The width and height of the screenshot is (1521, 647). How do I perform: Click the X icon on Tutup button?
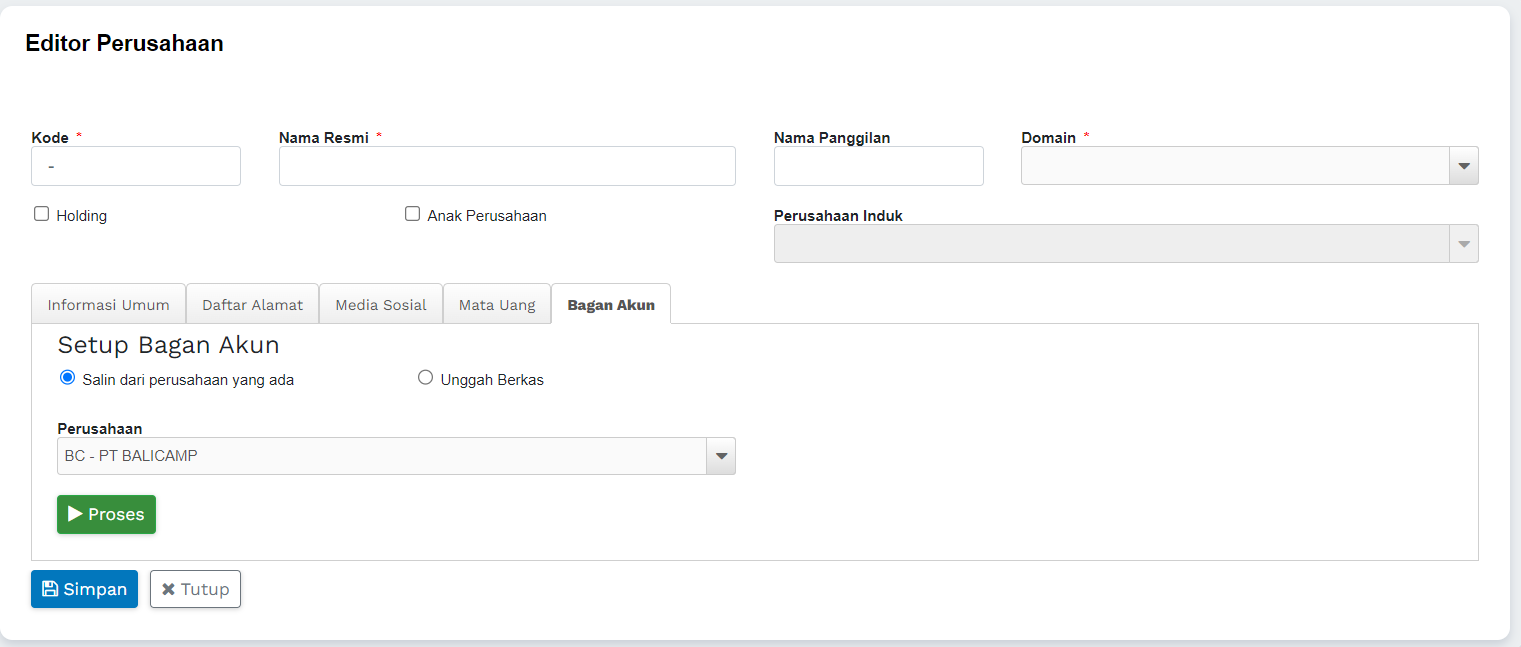point(168,589)
